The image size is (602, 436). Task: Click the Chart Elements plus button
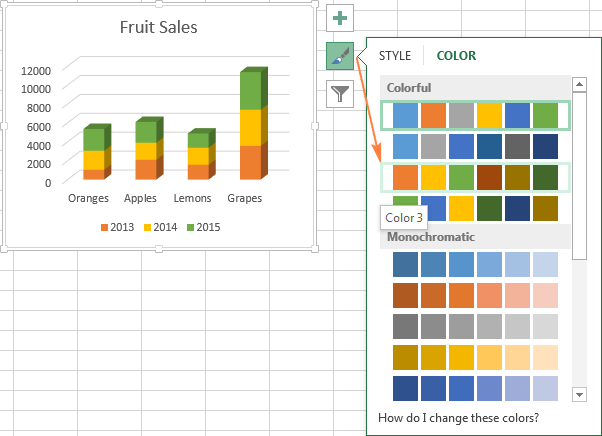pyautogui.click(x=341, y=19)
